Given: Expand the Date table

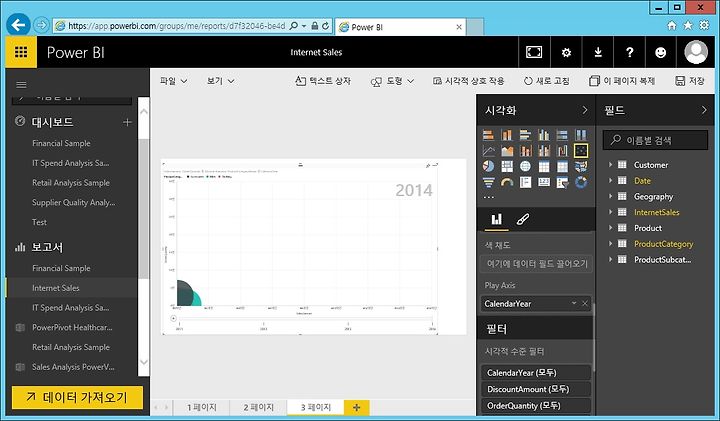Looking at the screenshot, I should click(x=610, y=180).
